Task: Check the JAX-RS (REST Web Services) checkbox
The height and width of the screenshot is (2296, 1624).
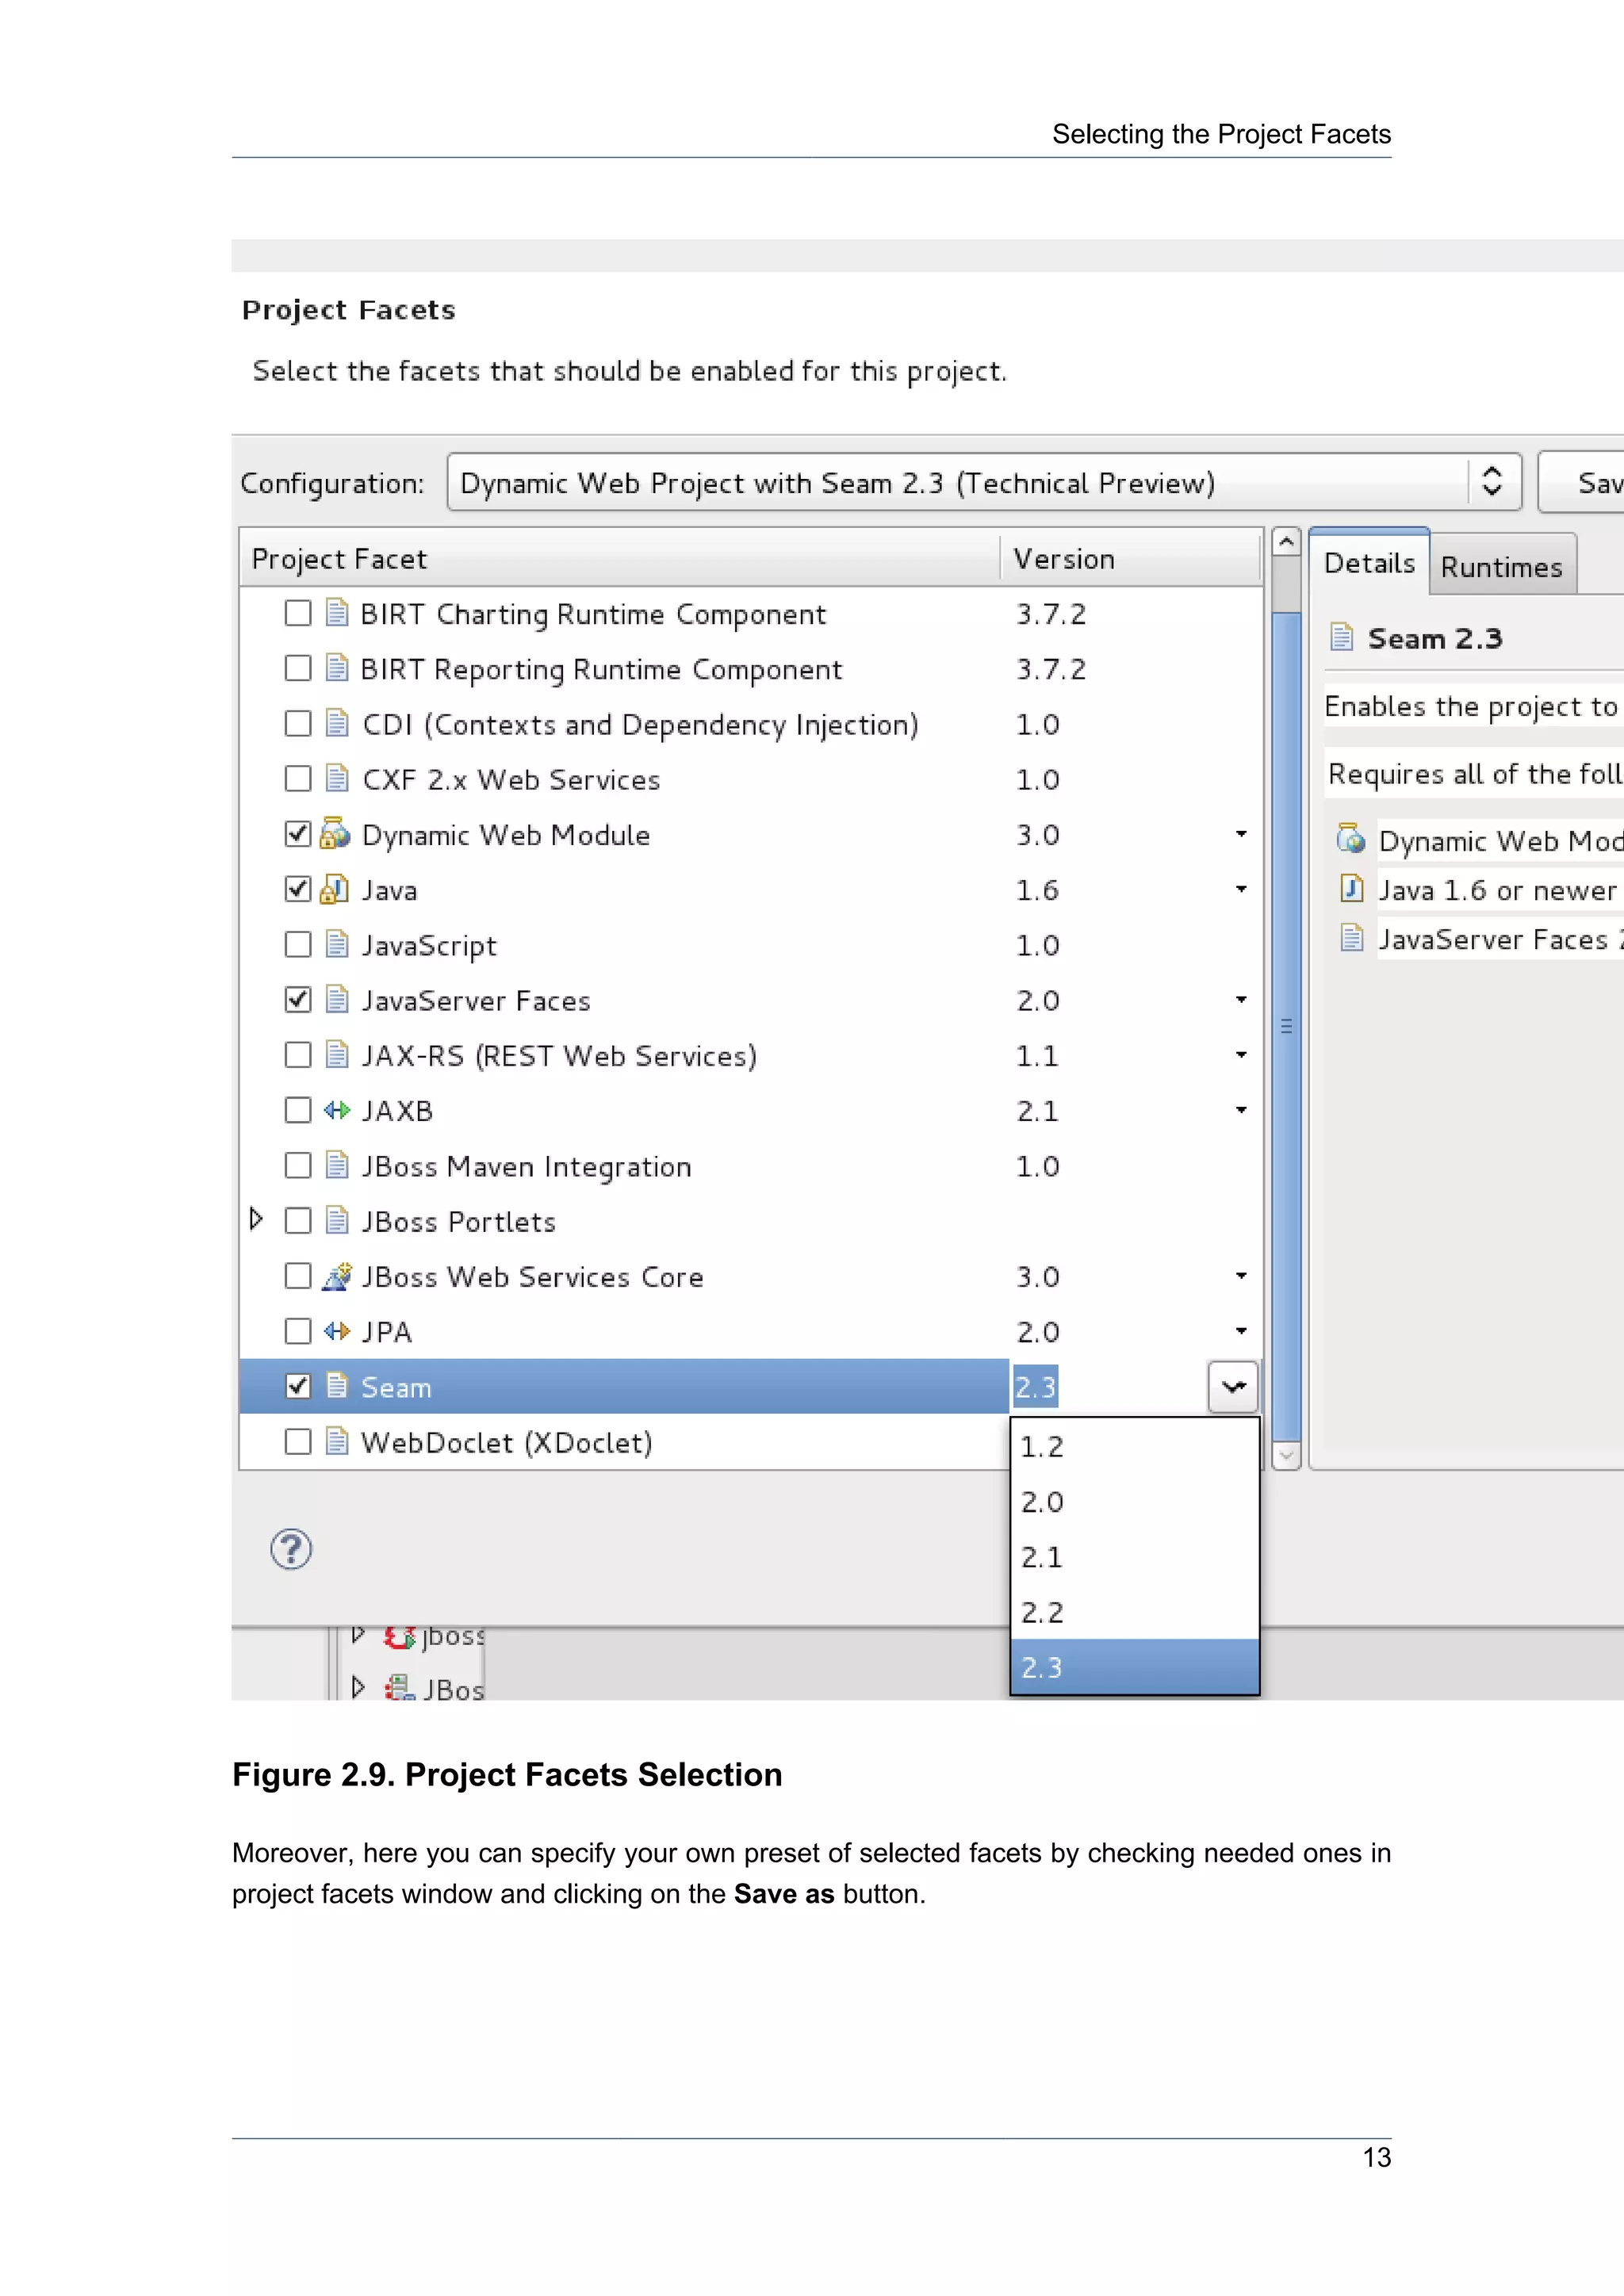Action: [x=298, y=1054]
